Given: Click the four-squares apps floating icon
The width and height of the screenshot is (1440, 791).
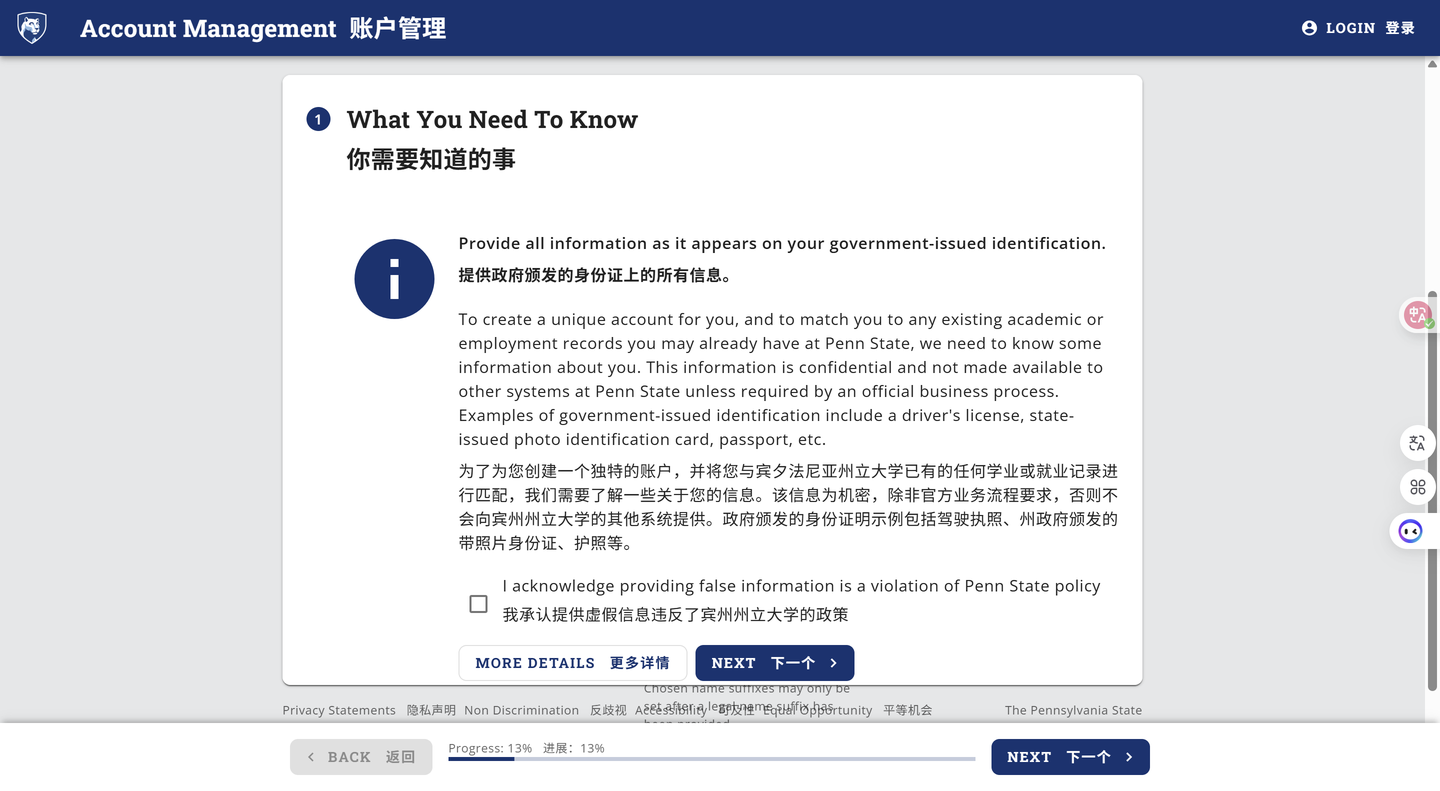Looking at the screenshot, I should pos(1417,487).
